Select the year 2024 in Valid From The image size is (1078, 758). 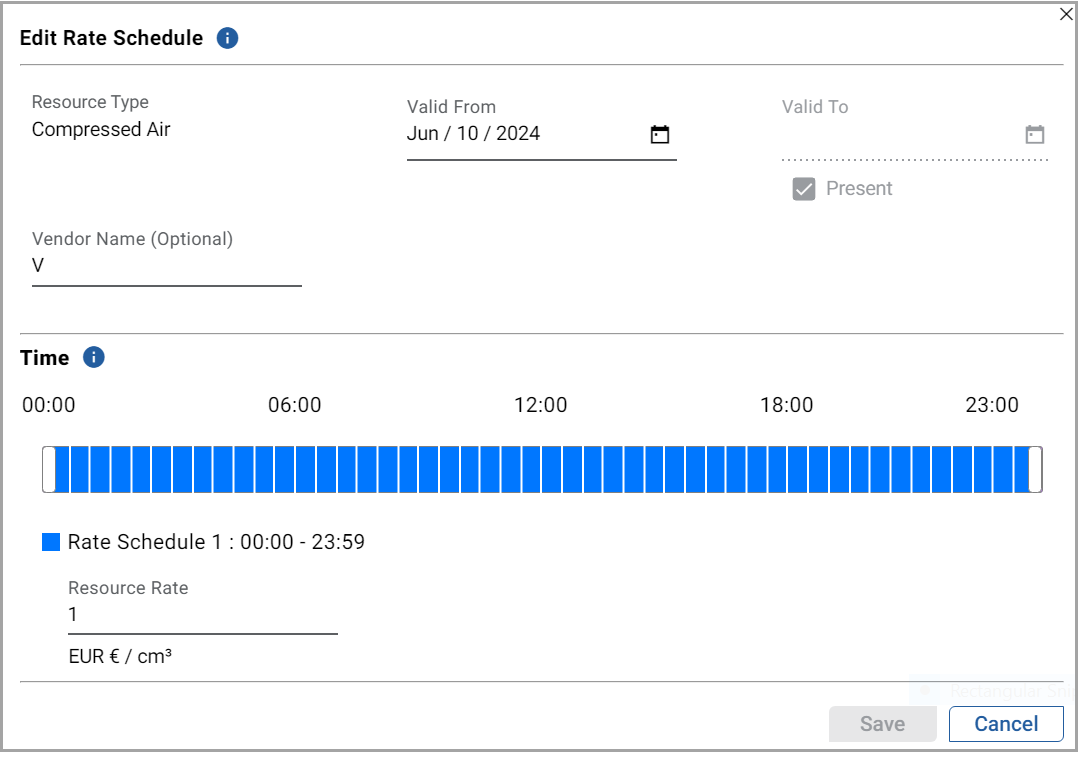click(x=518, y=134)
